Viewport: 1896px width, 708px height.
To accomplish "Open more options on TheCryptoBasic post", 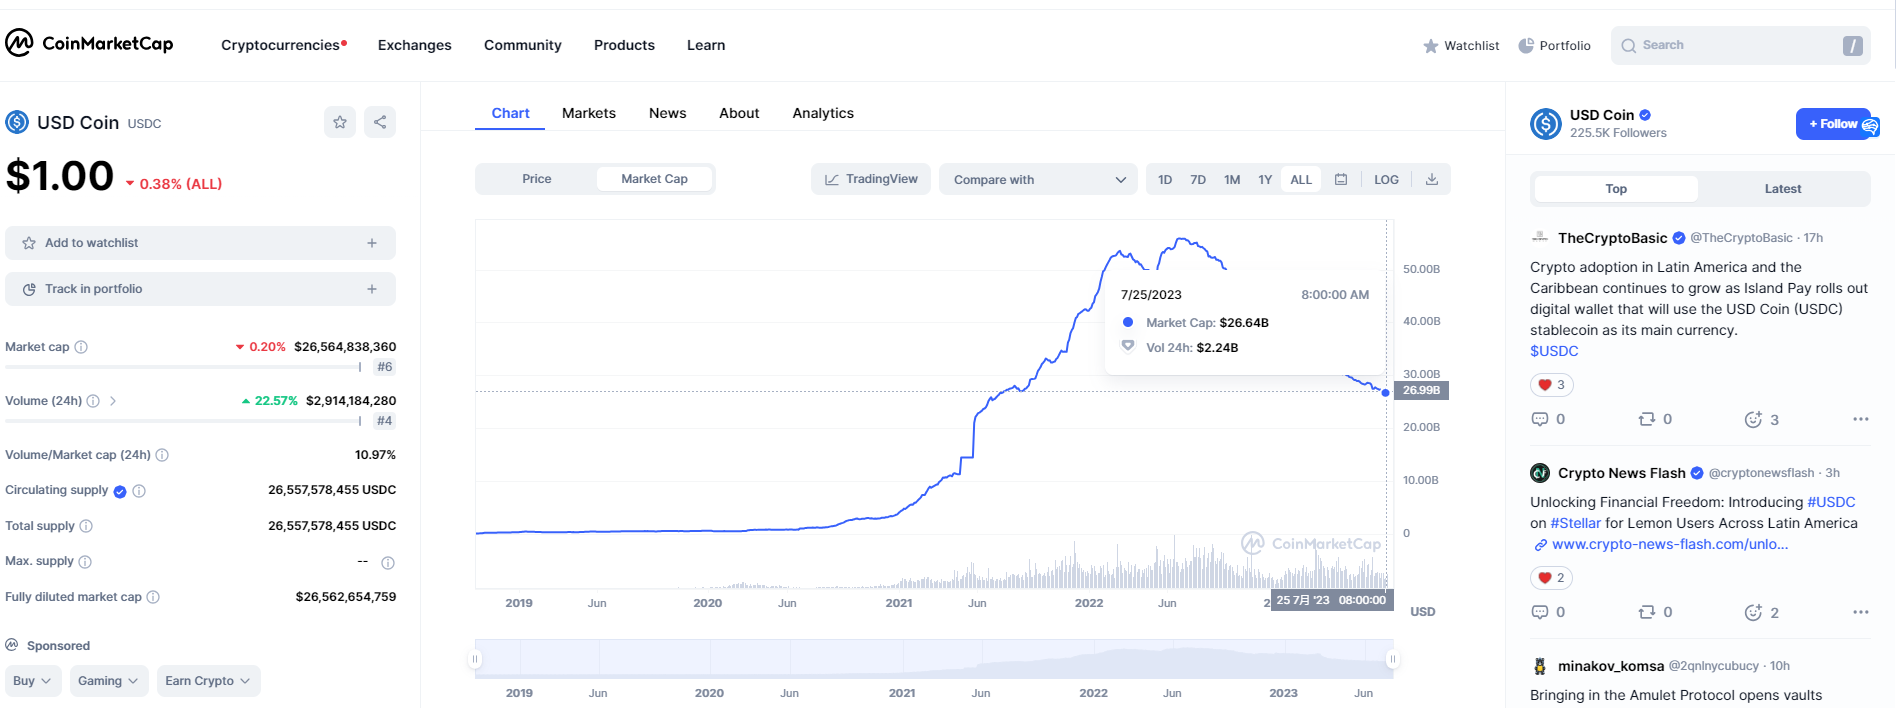I will (1860, 419).
